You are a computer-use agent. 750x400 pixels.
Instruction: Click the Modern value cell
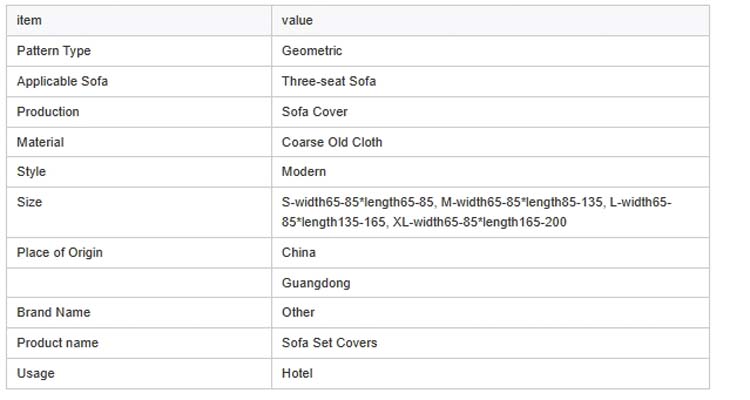point(304,172)
